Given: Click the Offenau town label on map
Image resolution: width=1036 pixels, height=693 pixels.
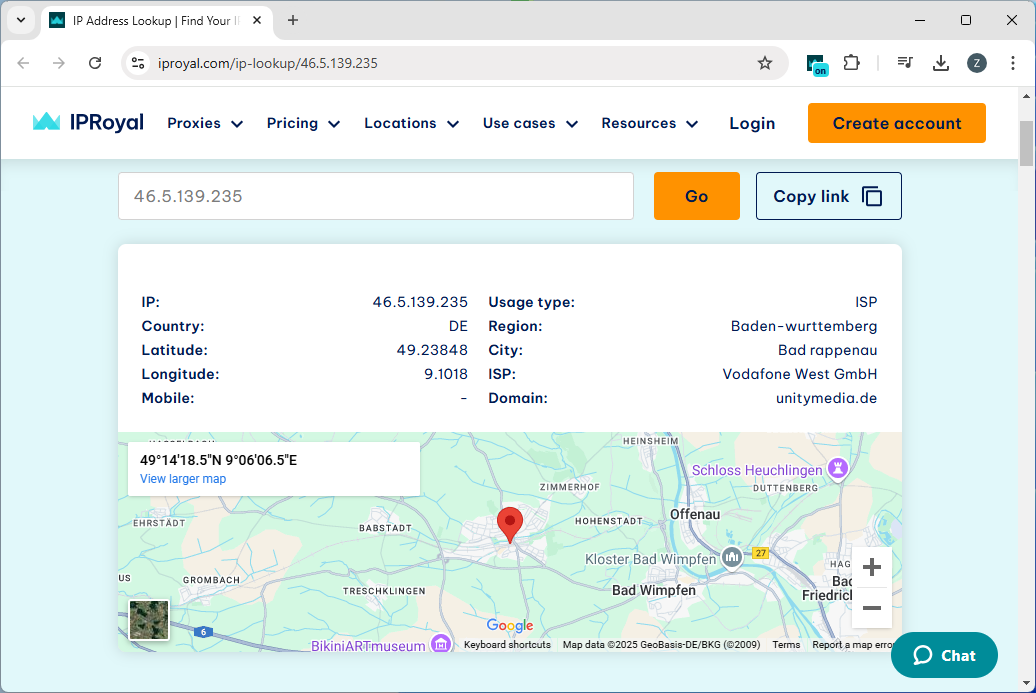Looking at the screenshot, I should tap(695, 514).
